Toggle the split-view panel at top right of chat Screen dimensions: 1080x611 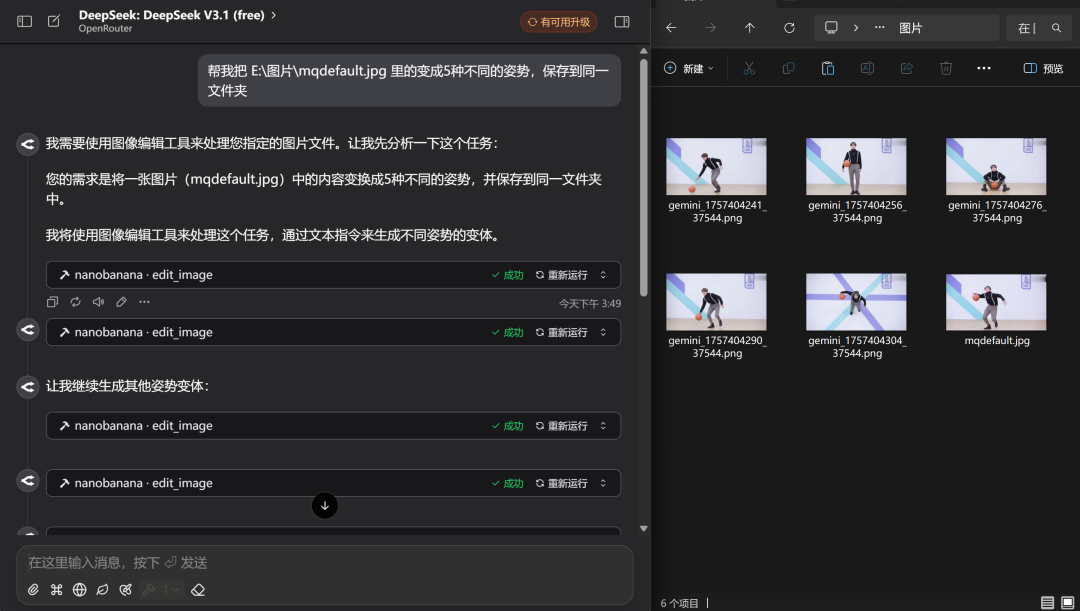point(621,21)
